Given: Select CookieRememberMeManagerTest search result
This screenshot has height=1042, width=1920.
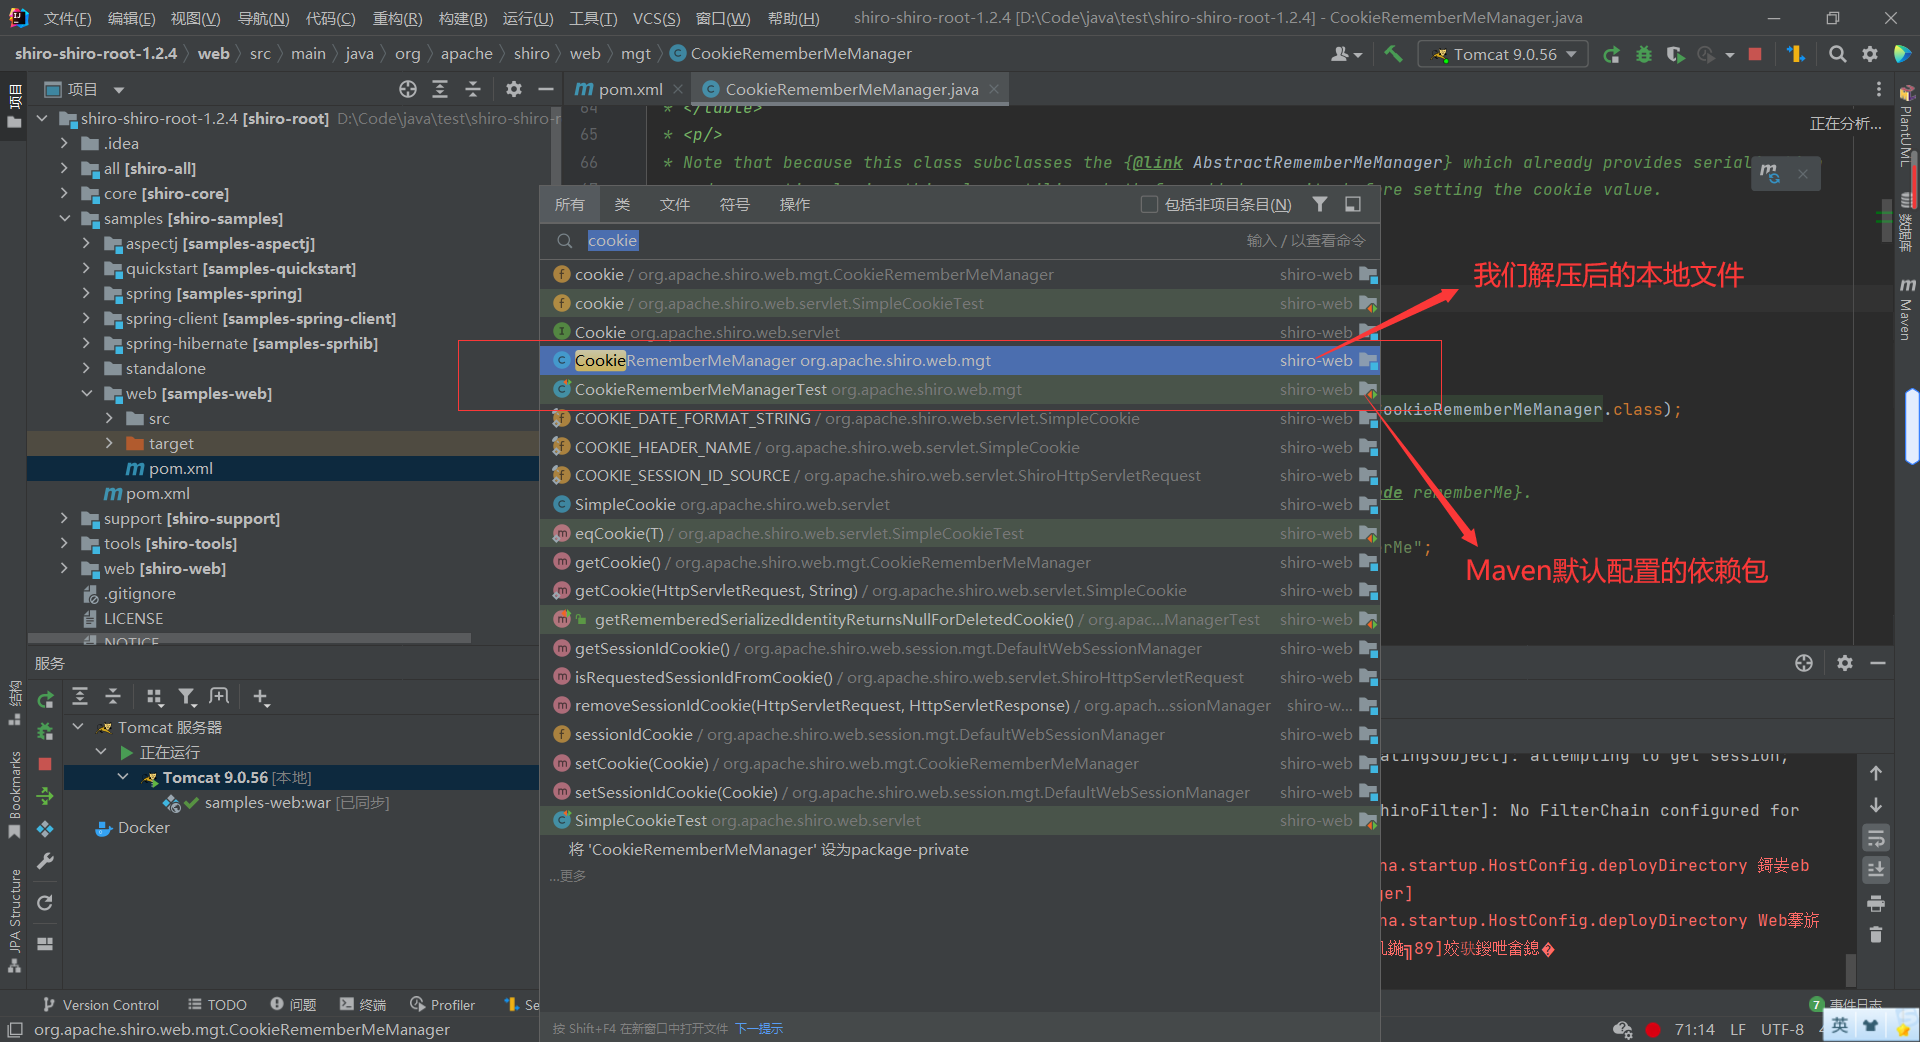Looking at the screenshot, I should [960, 389].
